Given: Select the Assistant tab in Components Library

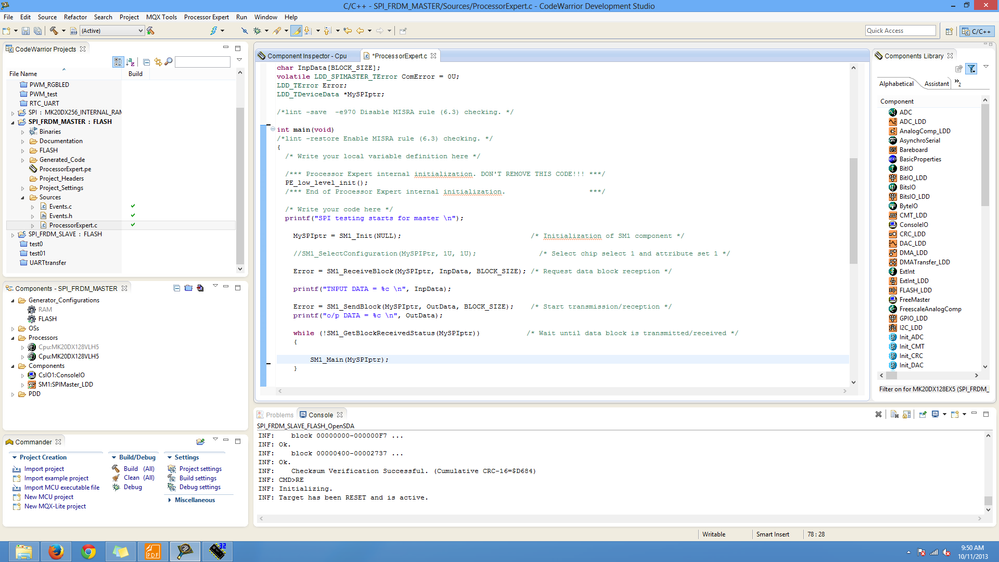Looking at the screenshot, I should [936, 83].
